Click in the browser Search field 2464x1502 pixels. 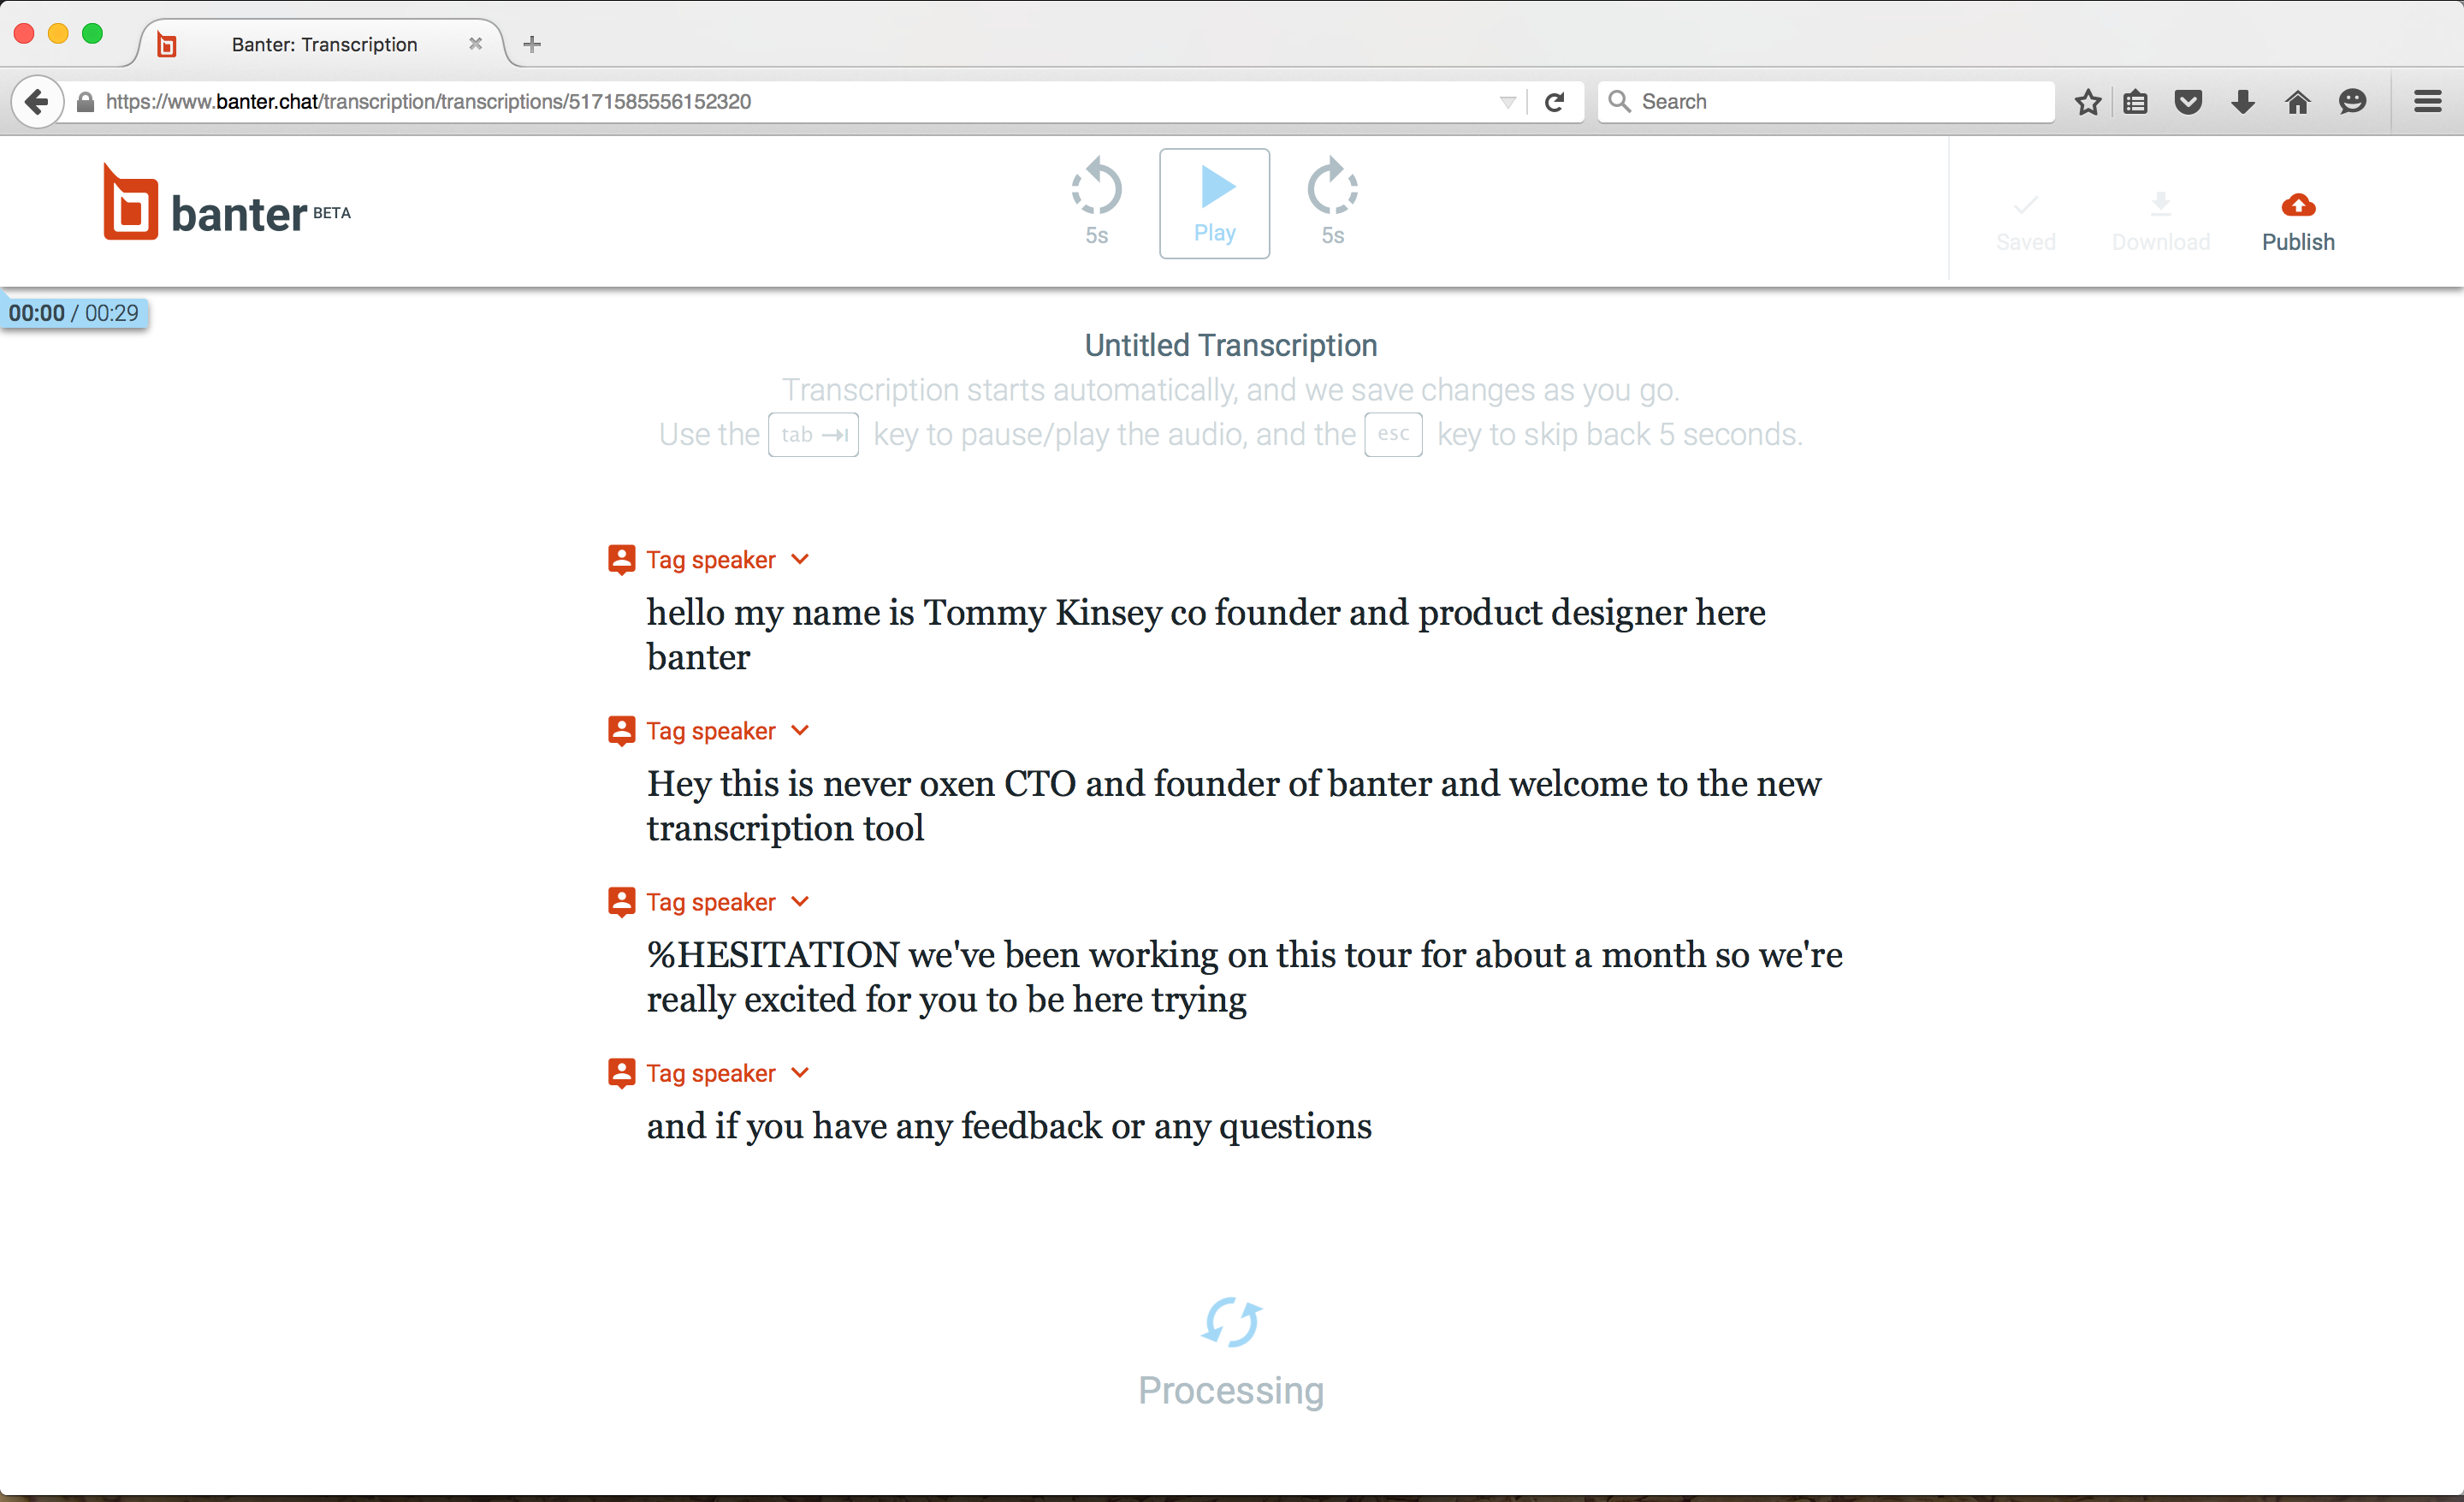coord(1840,102)
